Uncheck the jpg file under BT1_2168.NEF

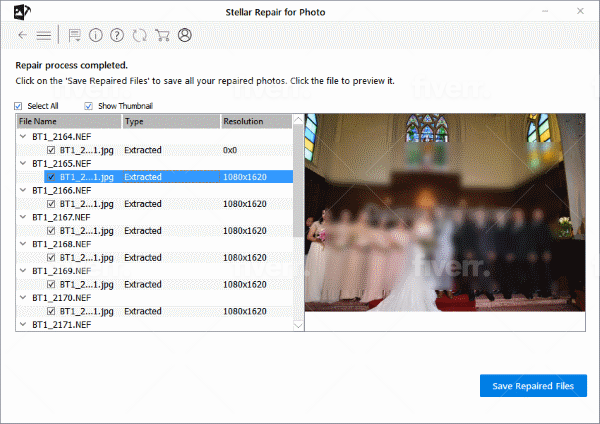click(x=51, y=258)
